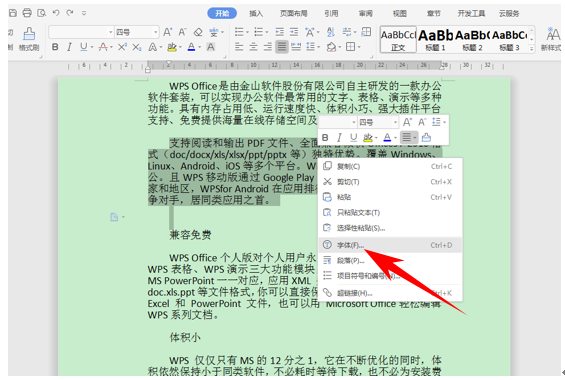Viewport: 565px width, 380px height.
Task: Open Print Preview from quick access bar
Action: click(42, 13)
